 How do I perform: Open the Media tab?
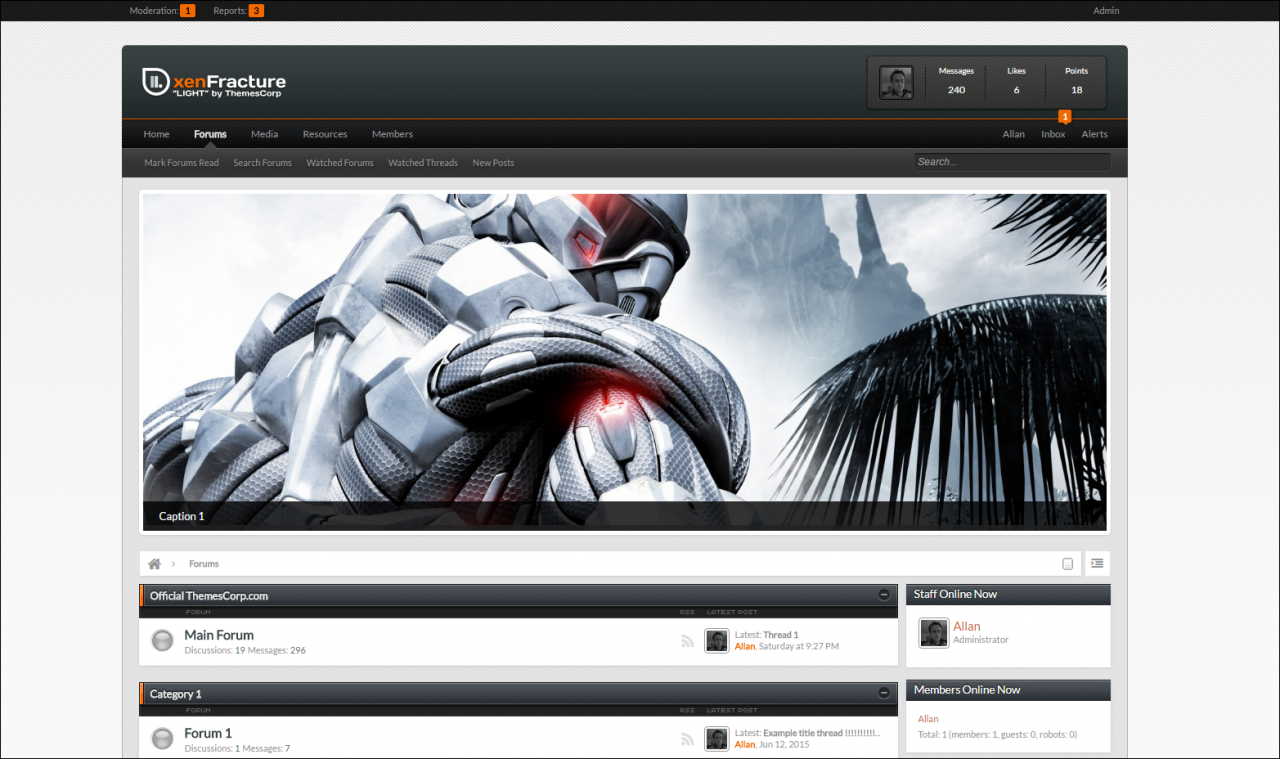pyautogui.click(x=264, y=134)
